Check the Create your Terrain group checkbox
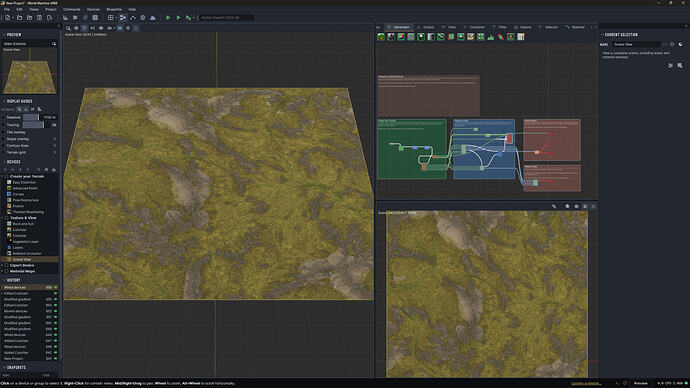The height and width of the screenshot is (388, 690). point(7,176)
